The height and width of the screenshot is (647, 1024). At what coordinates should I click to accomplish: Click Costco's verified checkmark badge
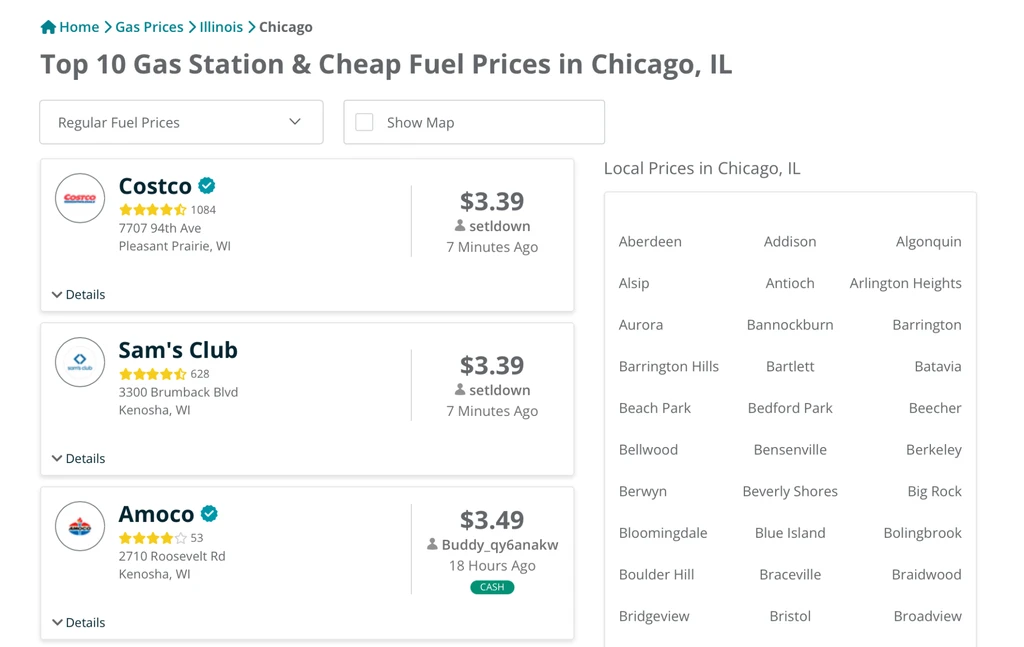(207, 186)
